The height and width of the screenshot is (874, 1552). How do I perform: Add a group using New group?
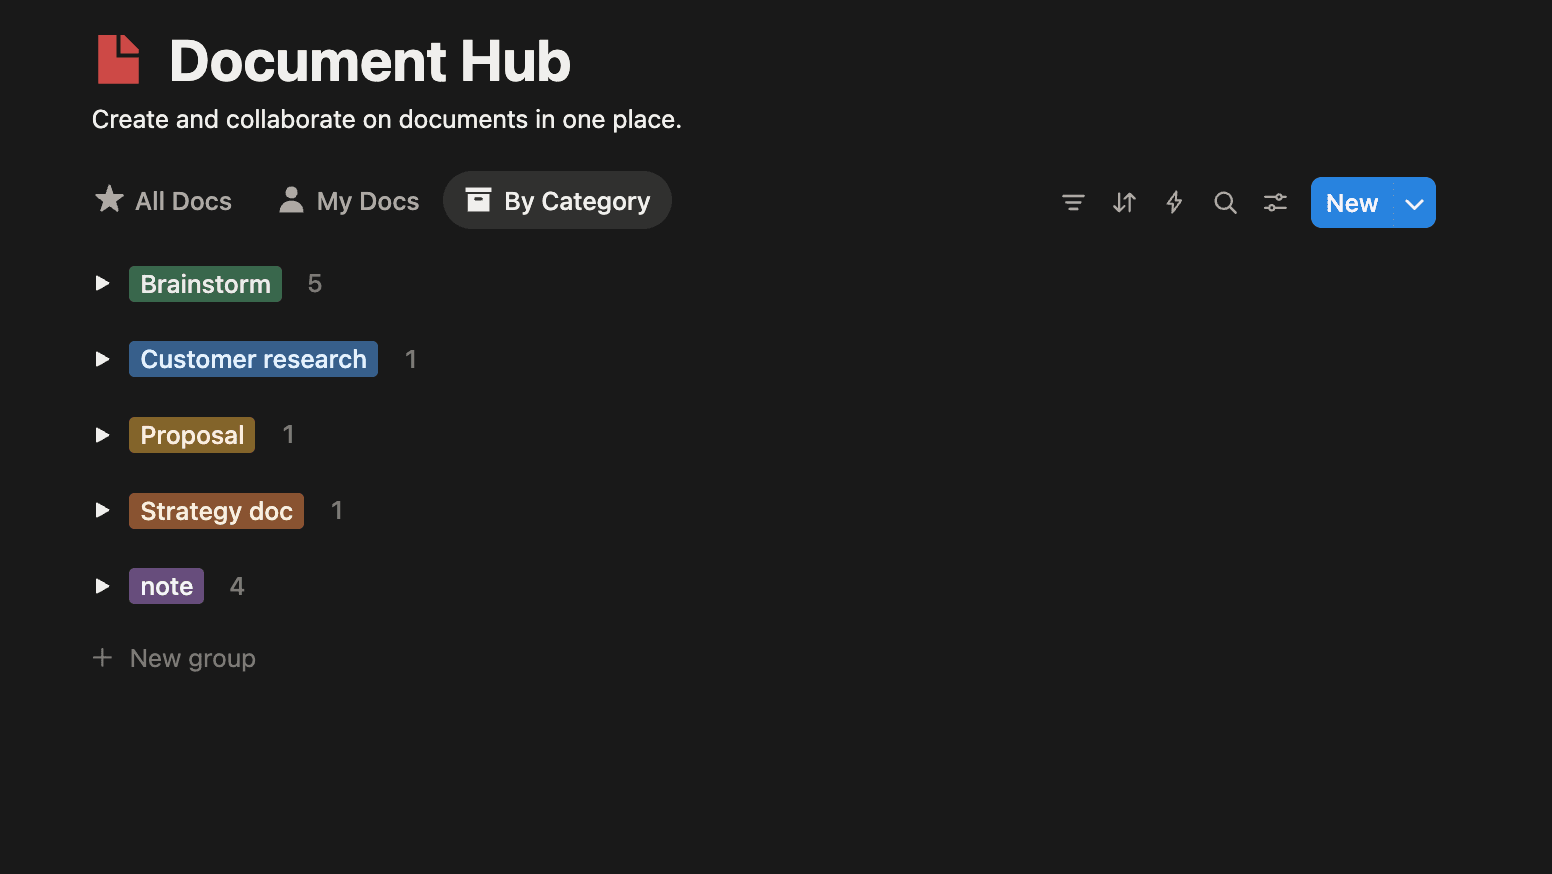point(174,658)
